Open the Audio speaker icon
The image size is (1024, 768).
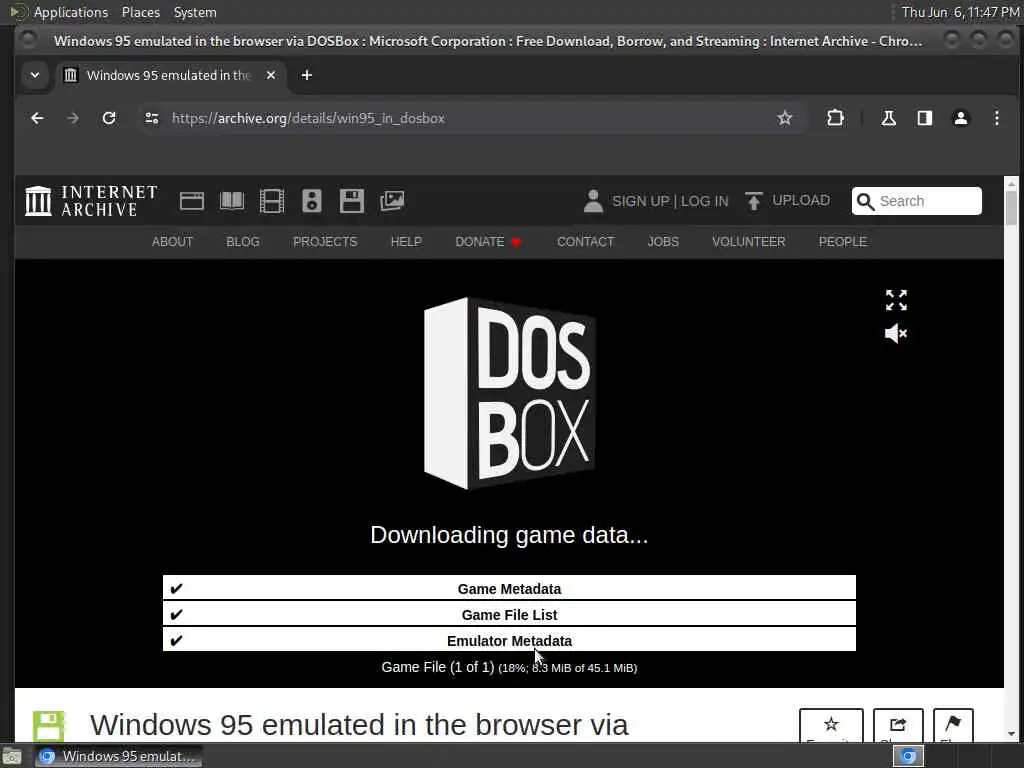tap(312, 201)
